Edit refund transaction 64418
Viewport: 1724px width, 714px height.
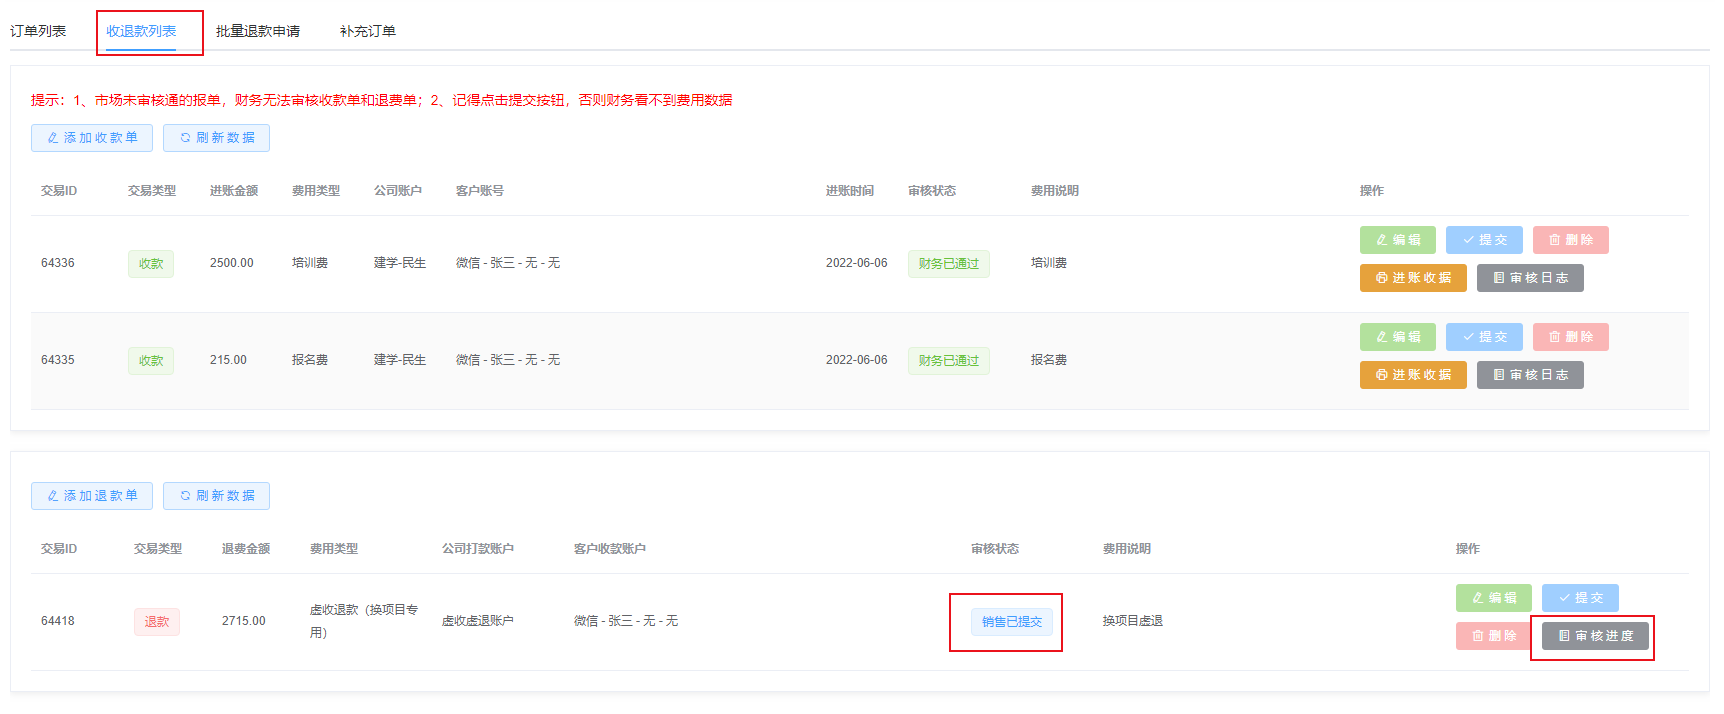click(1493, 598)
